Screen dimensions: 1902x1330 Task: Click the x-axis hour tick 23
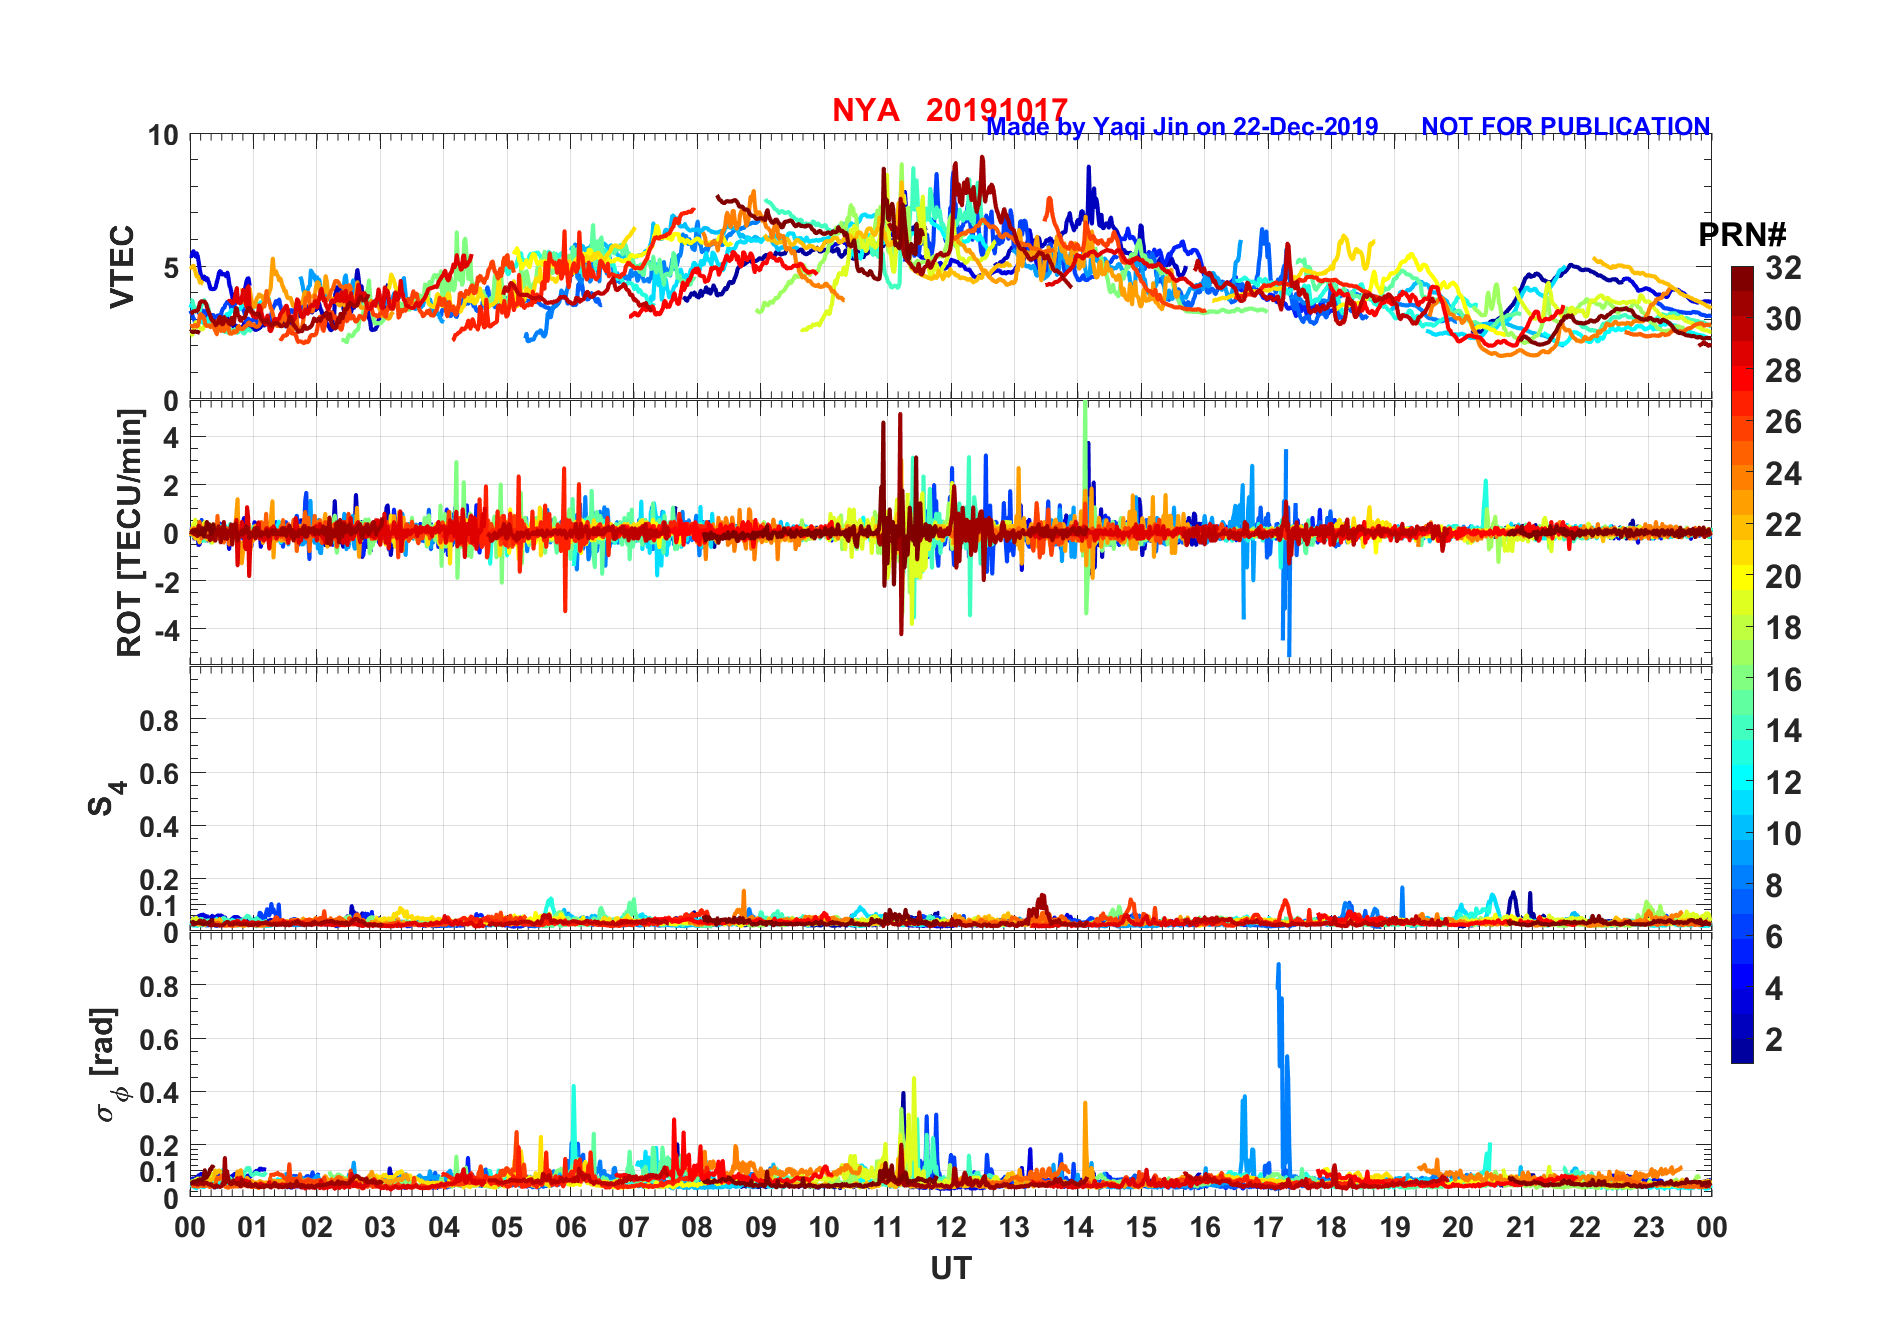click(1649, 1228)
